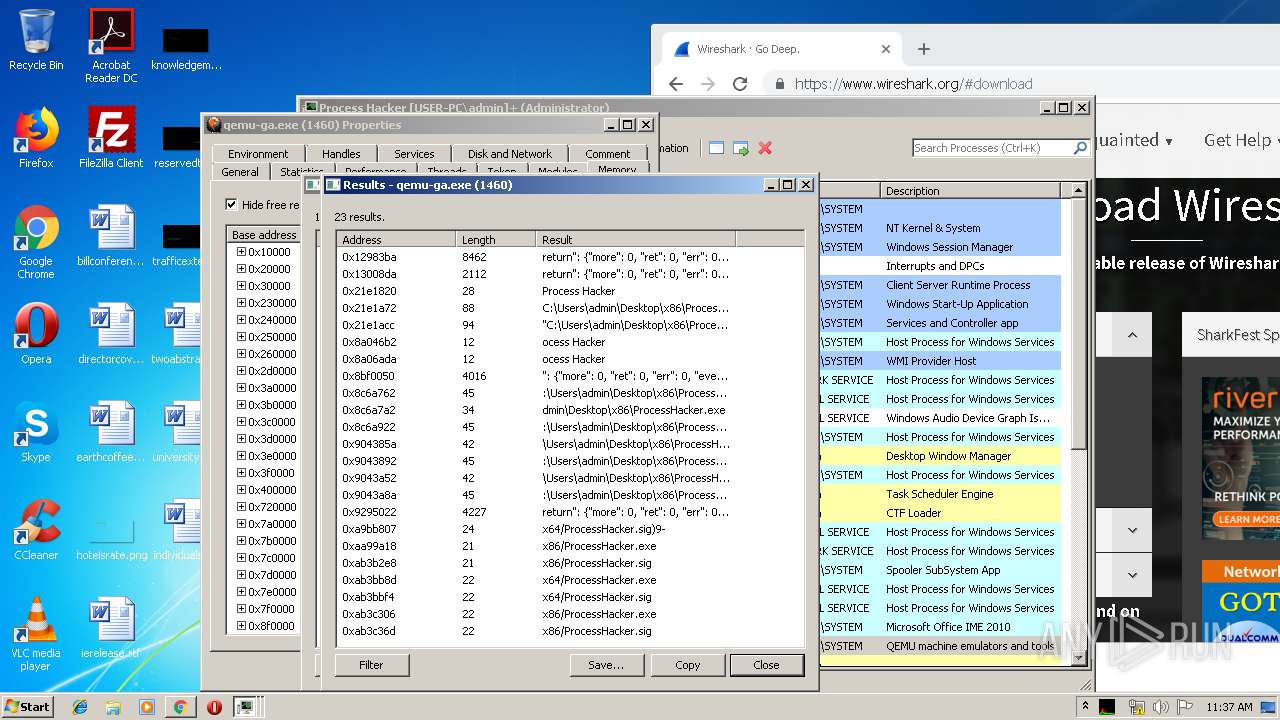Sort results by Address column header
This screenshot has height=720, width=1280.
(x=395, y=240)
